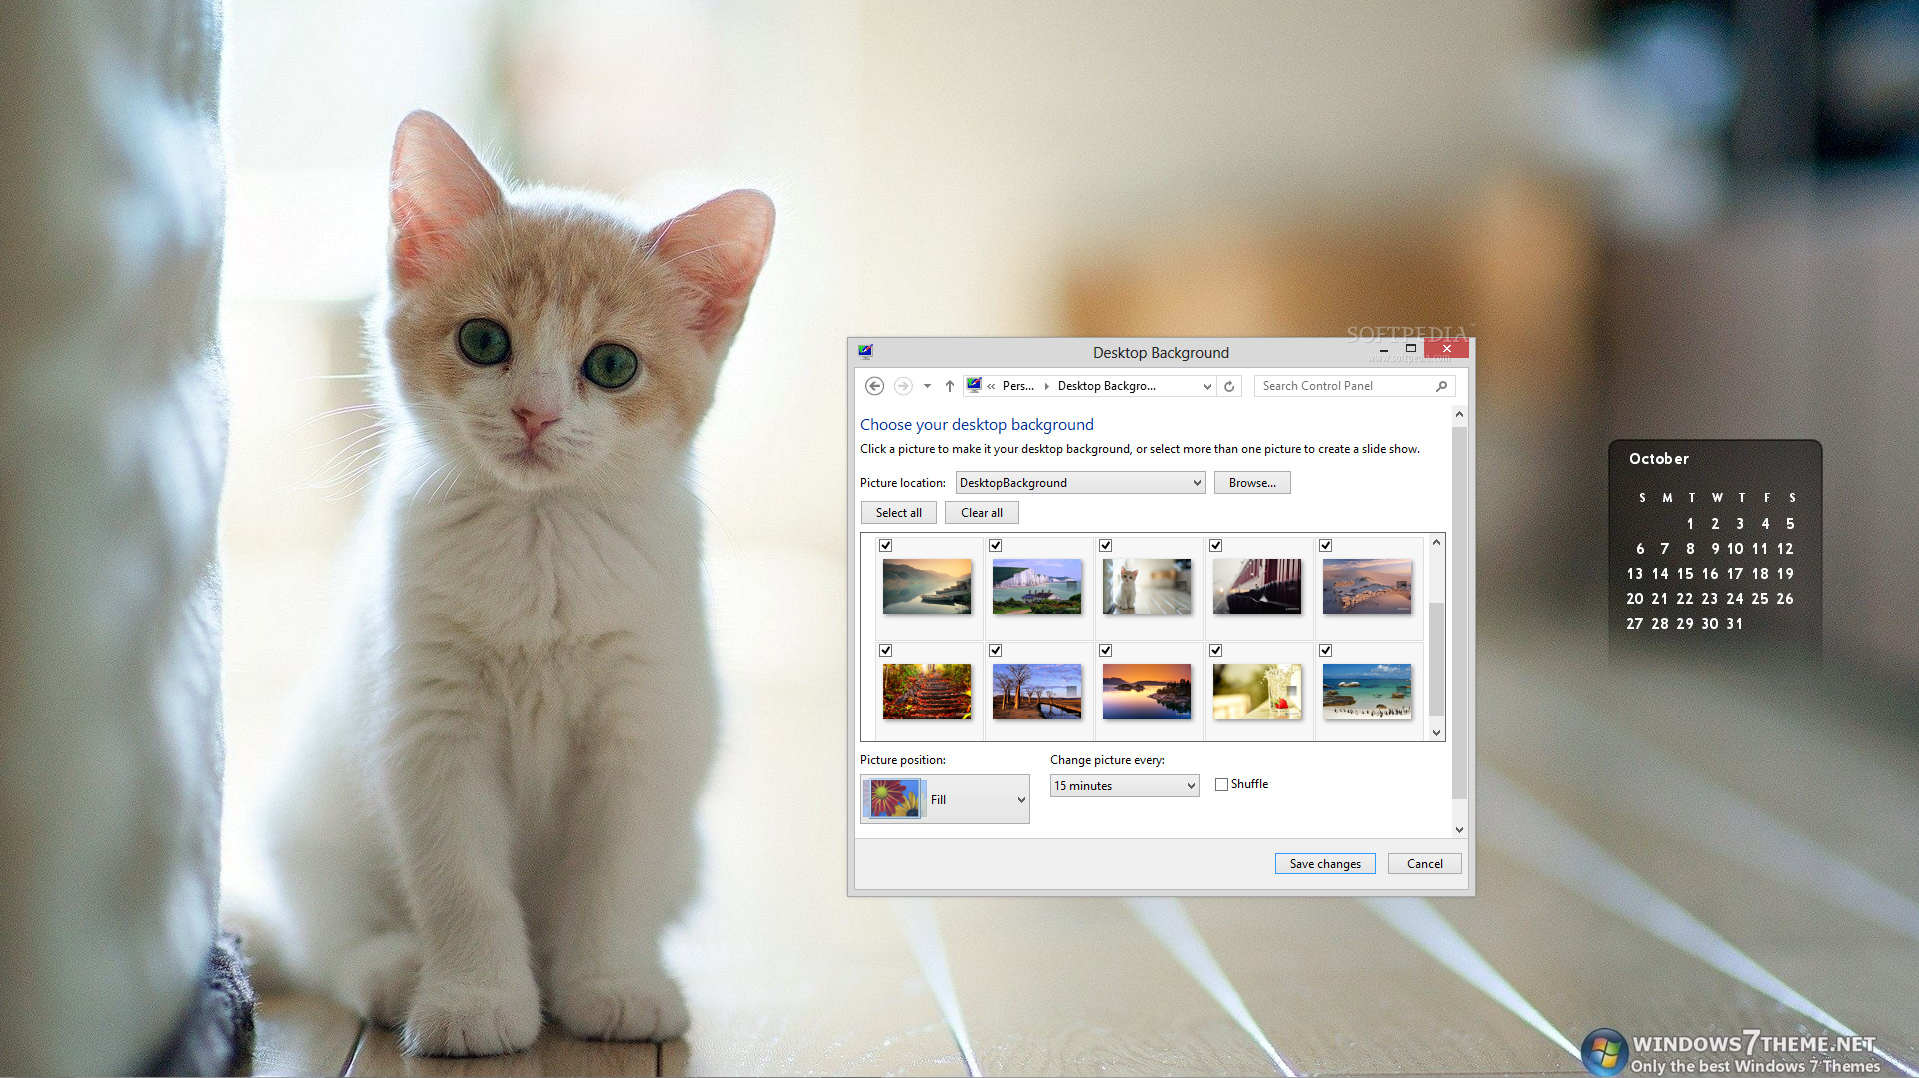
Task: Open the recent locations dropdown arrow
Action: [x=927, y=386]
